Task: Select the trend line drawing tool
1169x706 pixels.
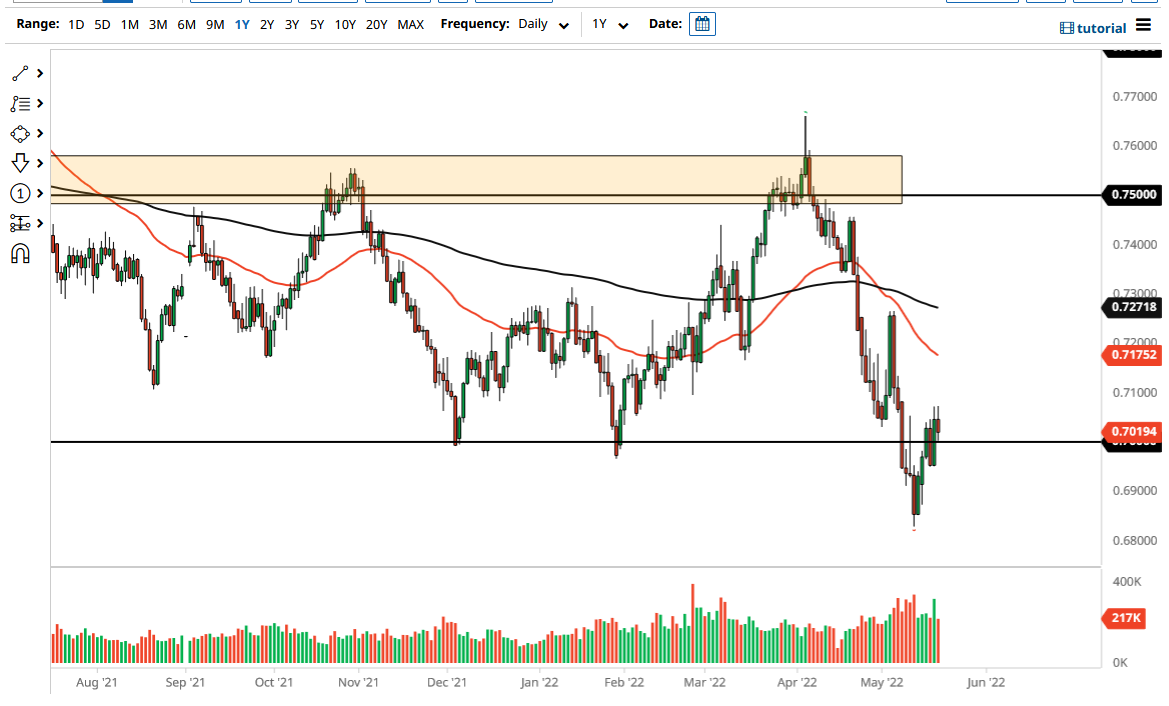Action: point(20,72)
